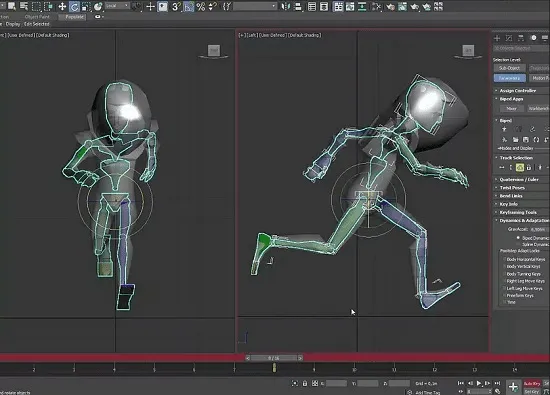Image resolution: width=550 pixels, height=395 pixels.
Task: Switch to the Populate ribbon tab
Action: 74,17
